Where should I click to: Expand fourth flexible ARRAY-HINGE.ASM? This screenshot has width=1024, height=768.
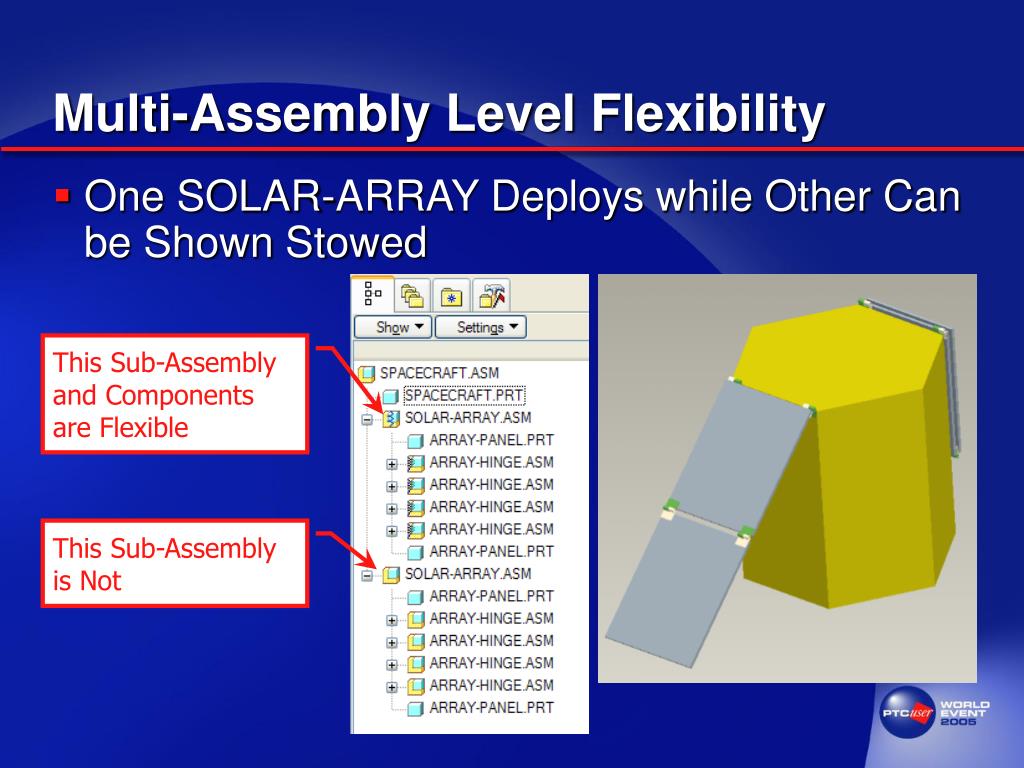(391, 531)
